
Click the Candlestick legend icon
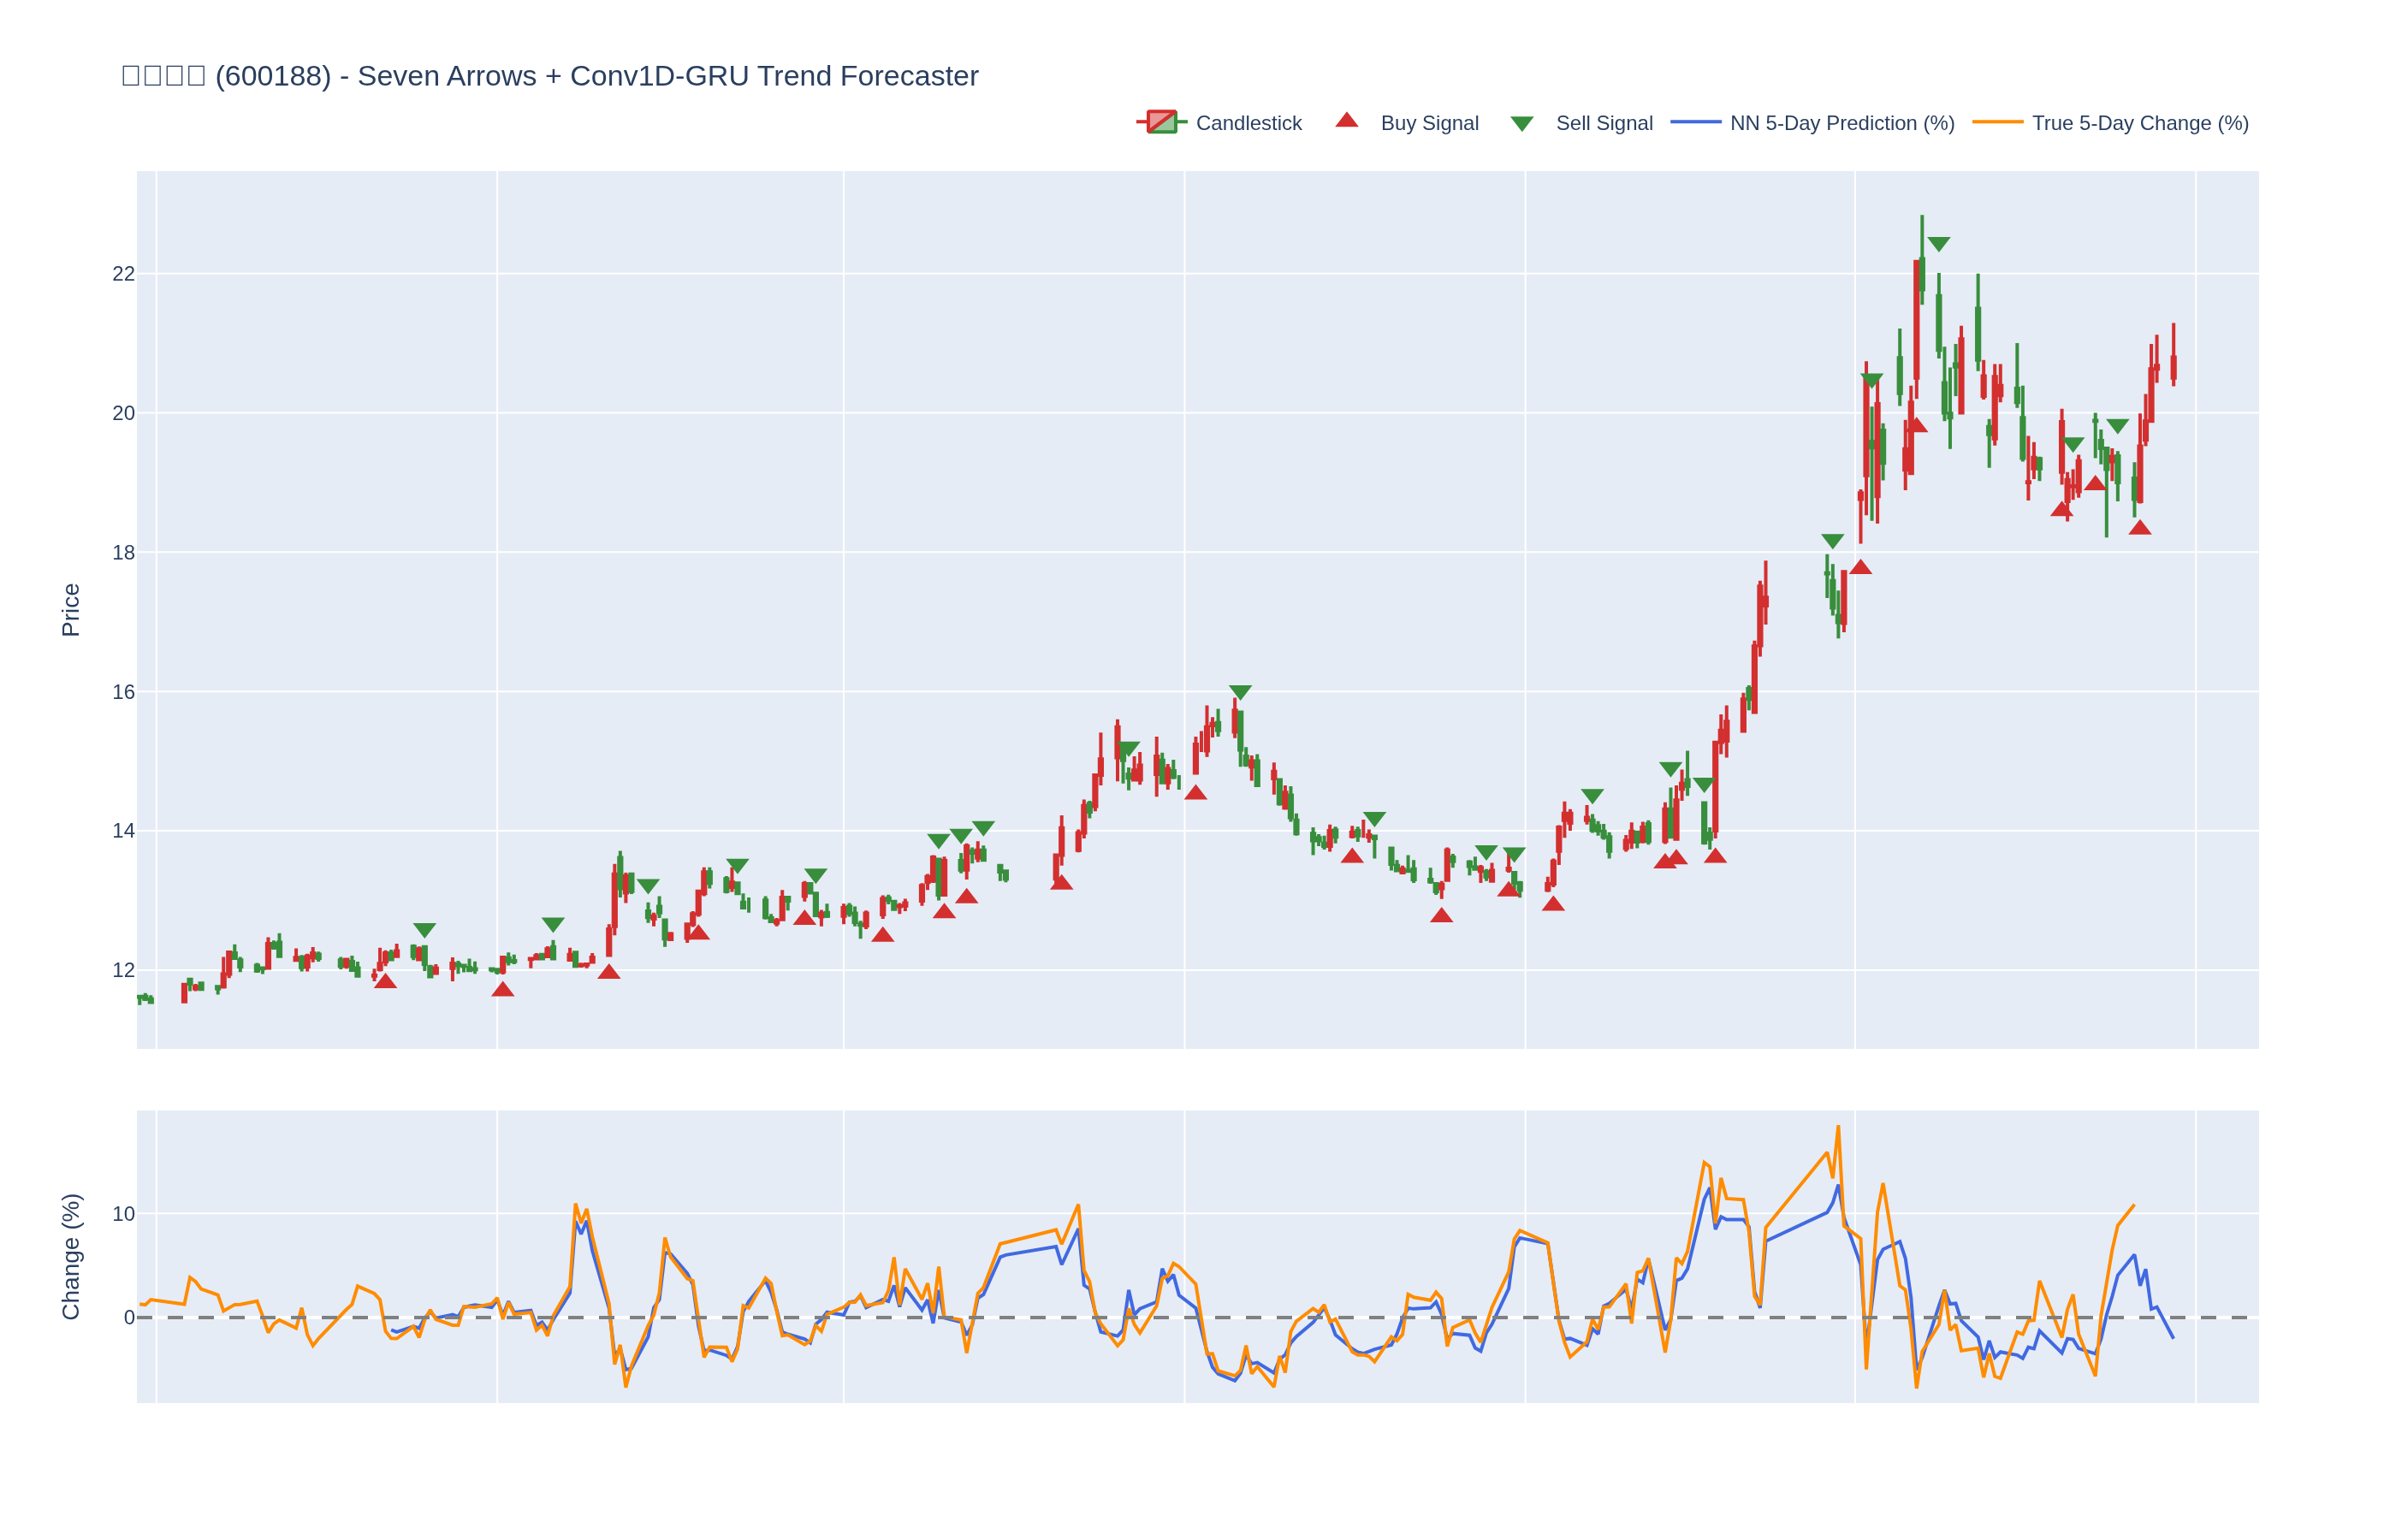click(x=1161, y=122)
